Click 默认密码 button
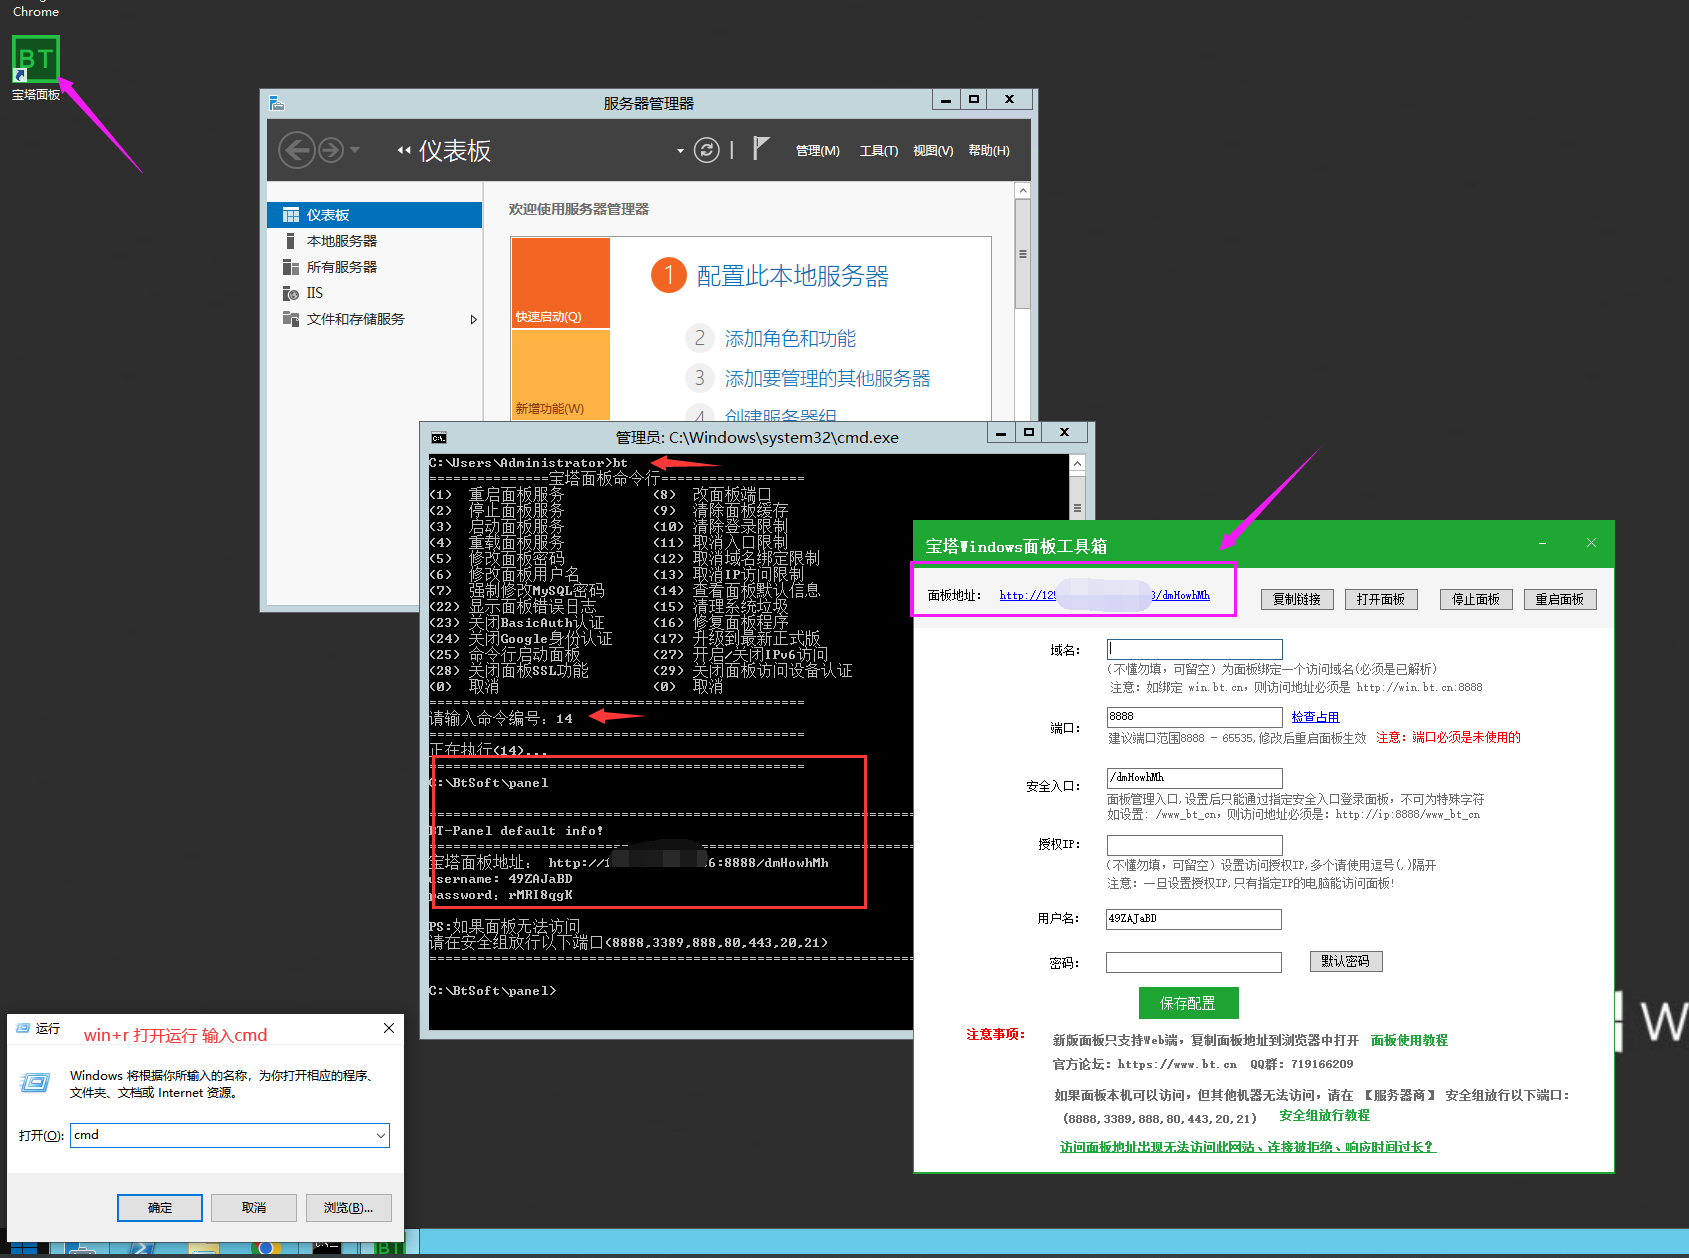1689x1258 pixels. point(1346,961)
